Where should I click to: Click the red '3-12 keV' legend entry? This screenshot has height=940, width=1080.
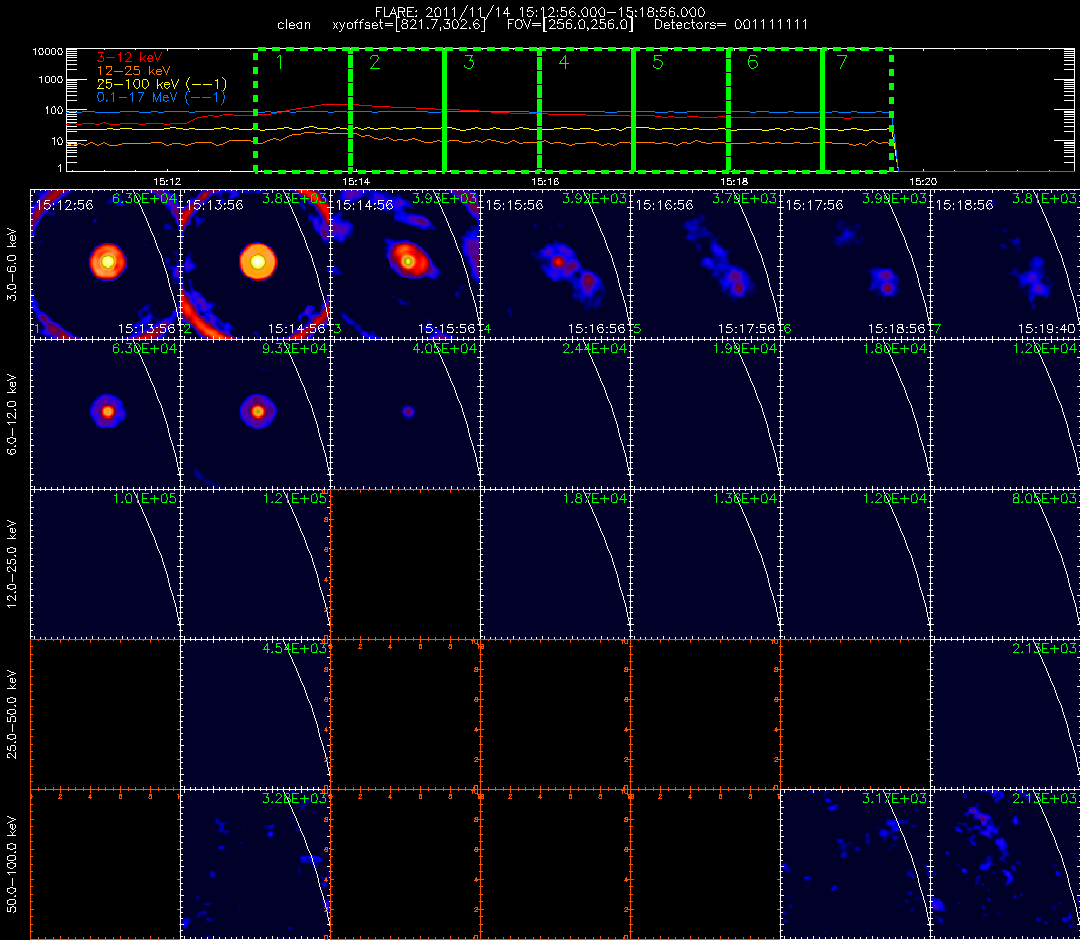tap(129, 57)
